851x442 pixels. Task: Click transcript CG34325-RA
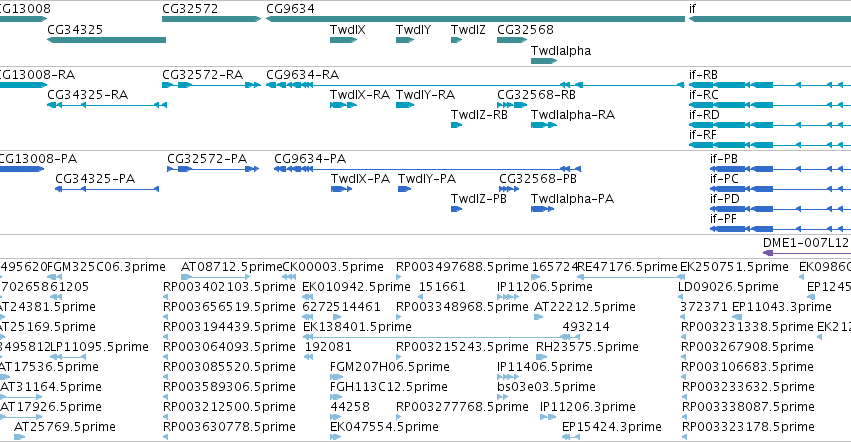(87, 94)
